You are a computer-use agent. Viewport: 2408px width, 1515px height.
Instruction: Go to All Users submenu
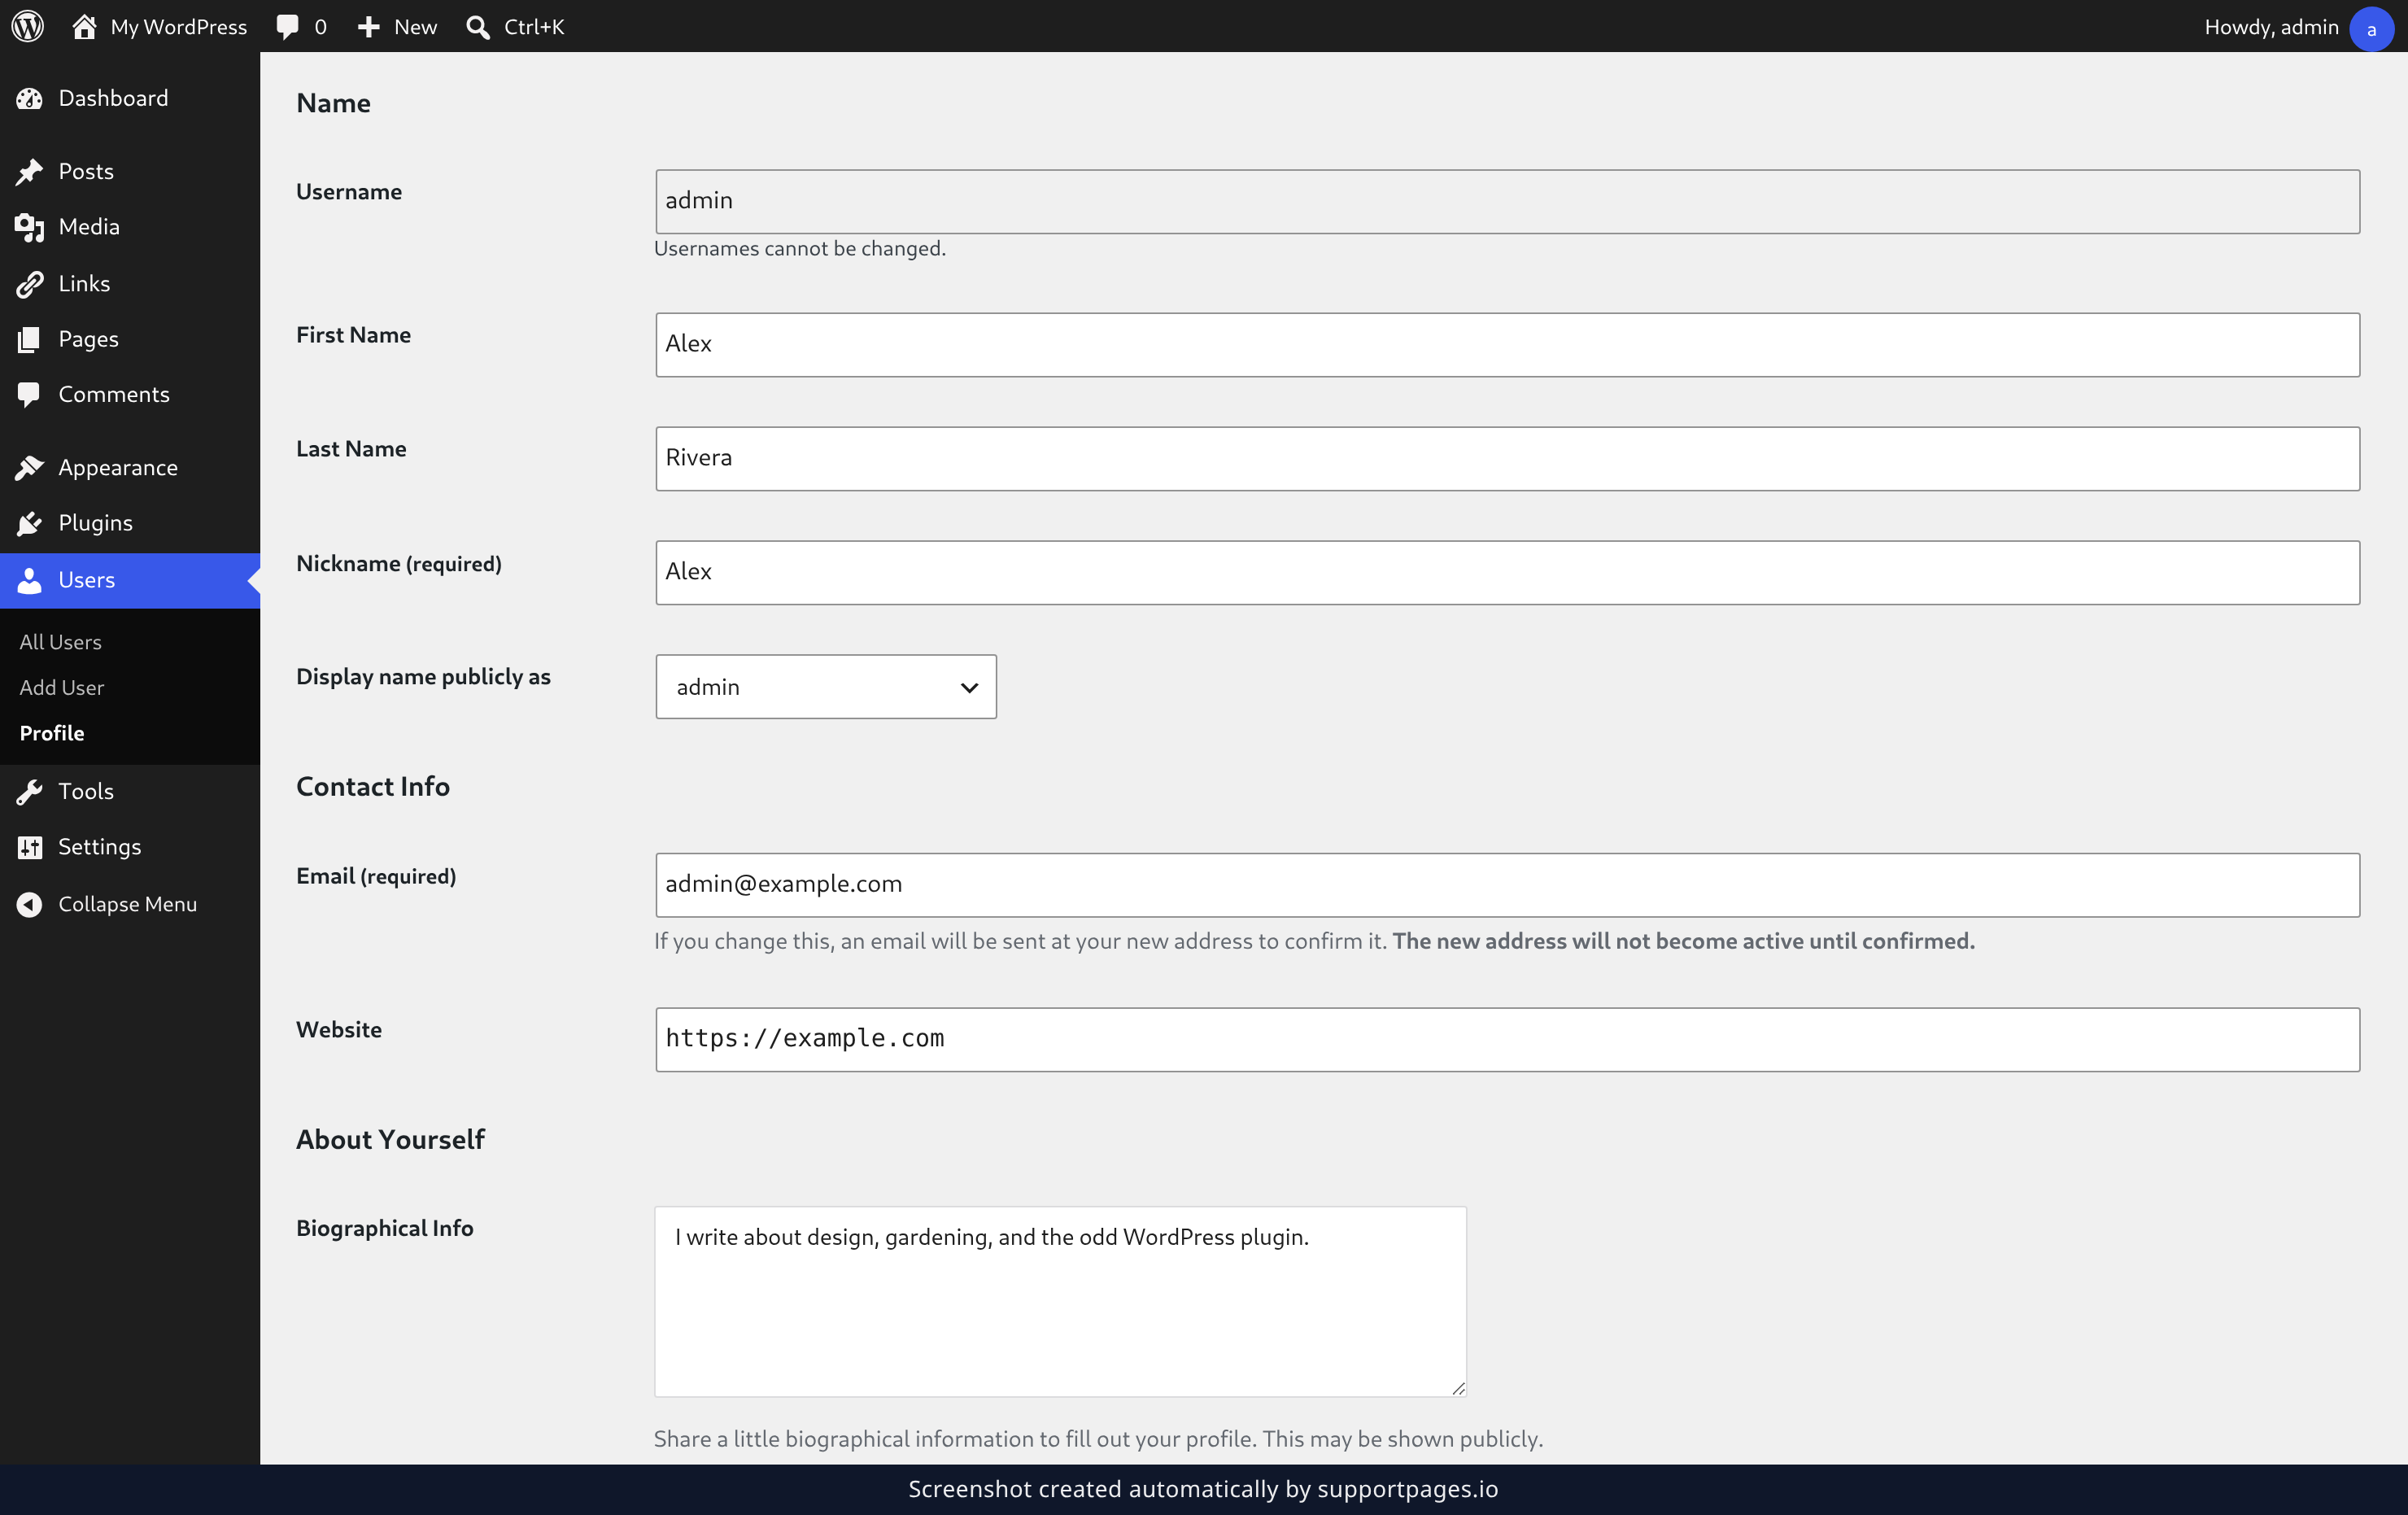pos(60,642)
